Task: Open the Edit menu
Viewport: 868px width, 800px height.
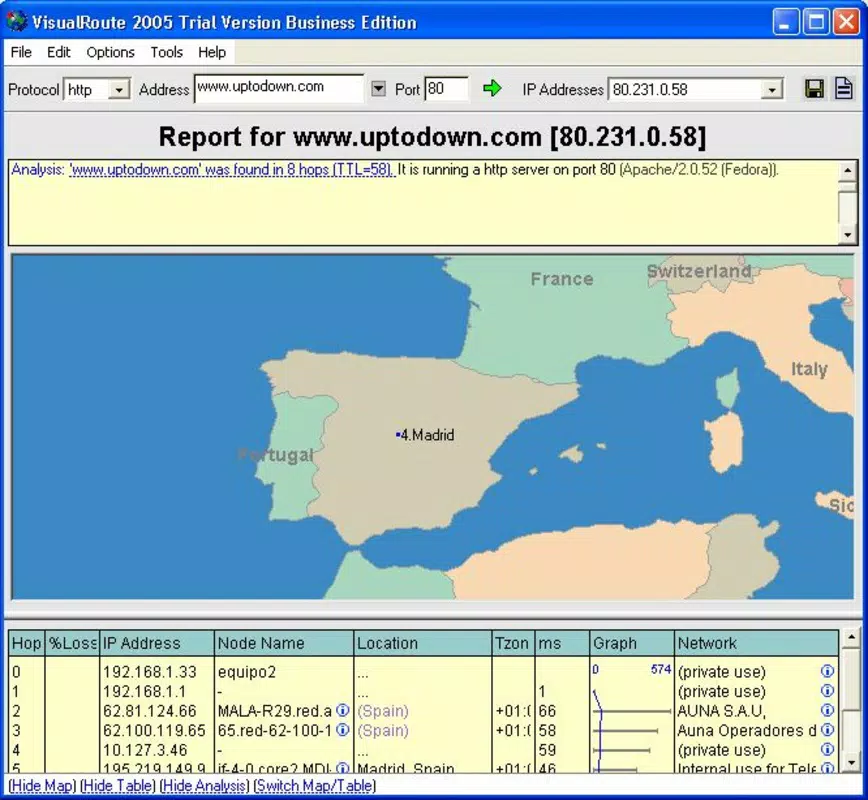Action: [58, 52]
